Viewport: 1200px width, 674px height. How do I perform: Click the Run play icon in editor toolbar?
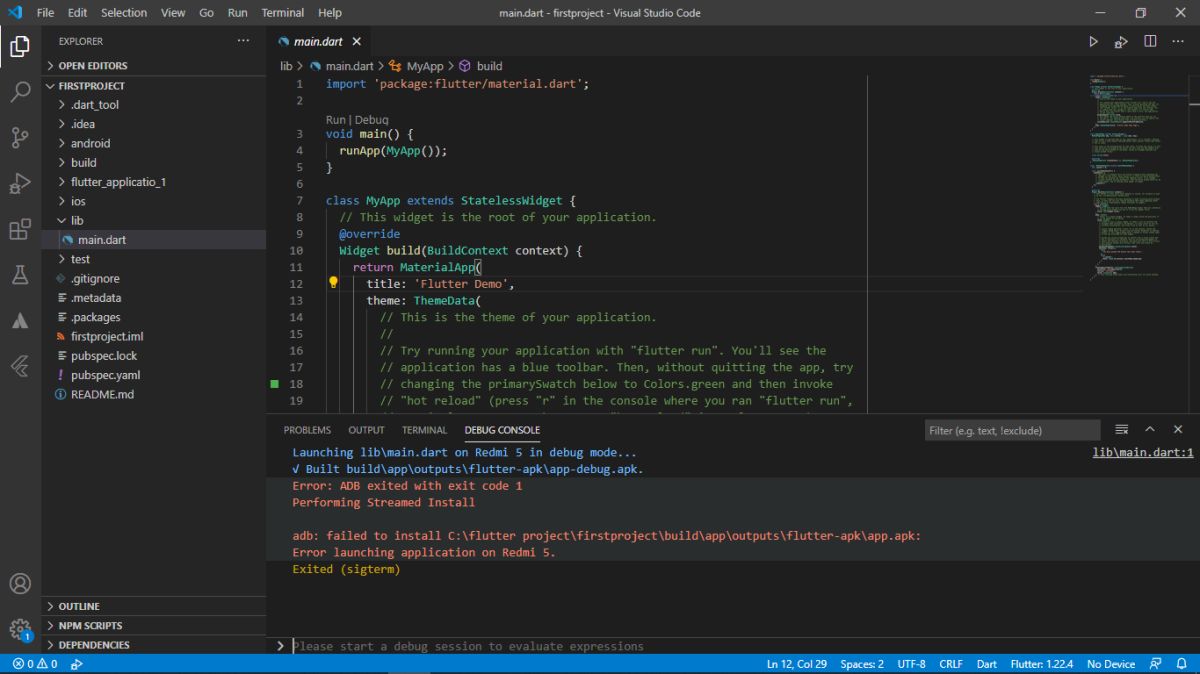click(x=1093, y=41)
